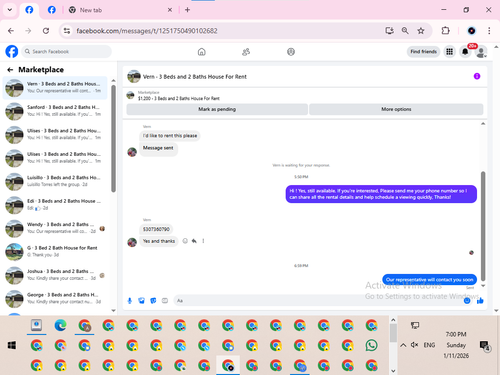Click the phone number message 5307360790
Image resolution: width=500 pixels, height=375 pixels.
(156, 229)
